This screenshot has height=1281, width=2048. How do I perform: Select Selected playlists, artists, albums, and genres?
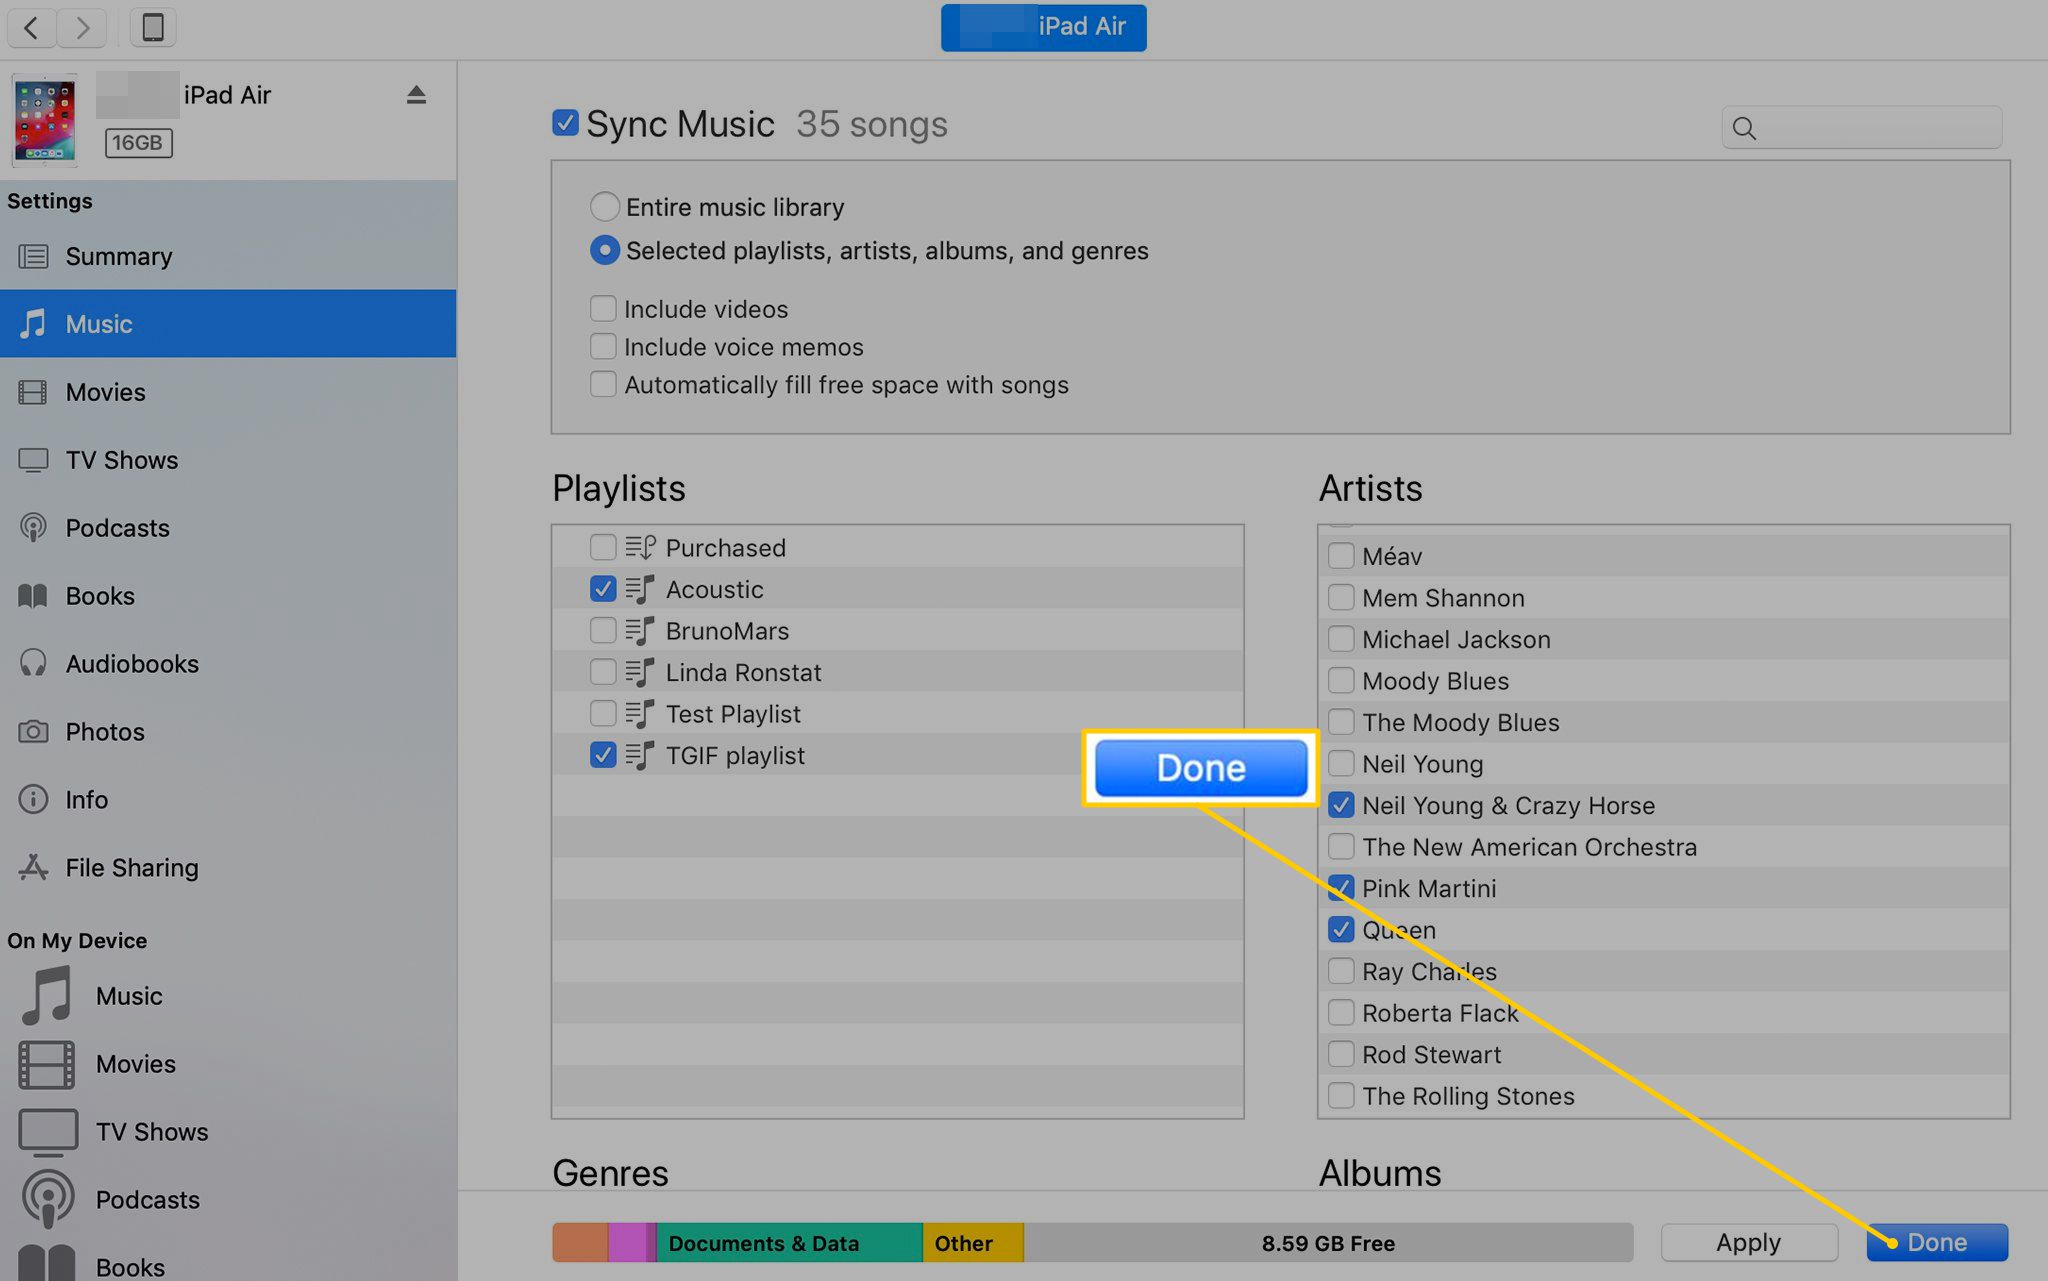(604, 250)
